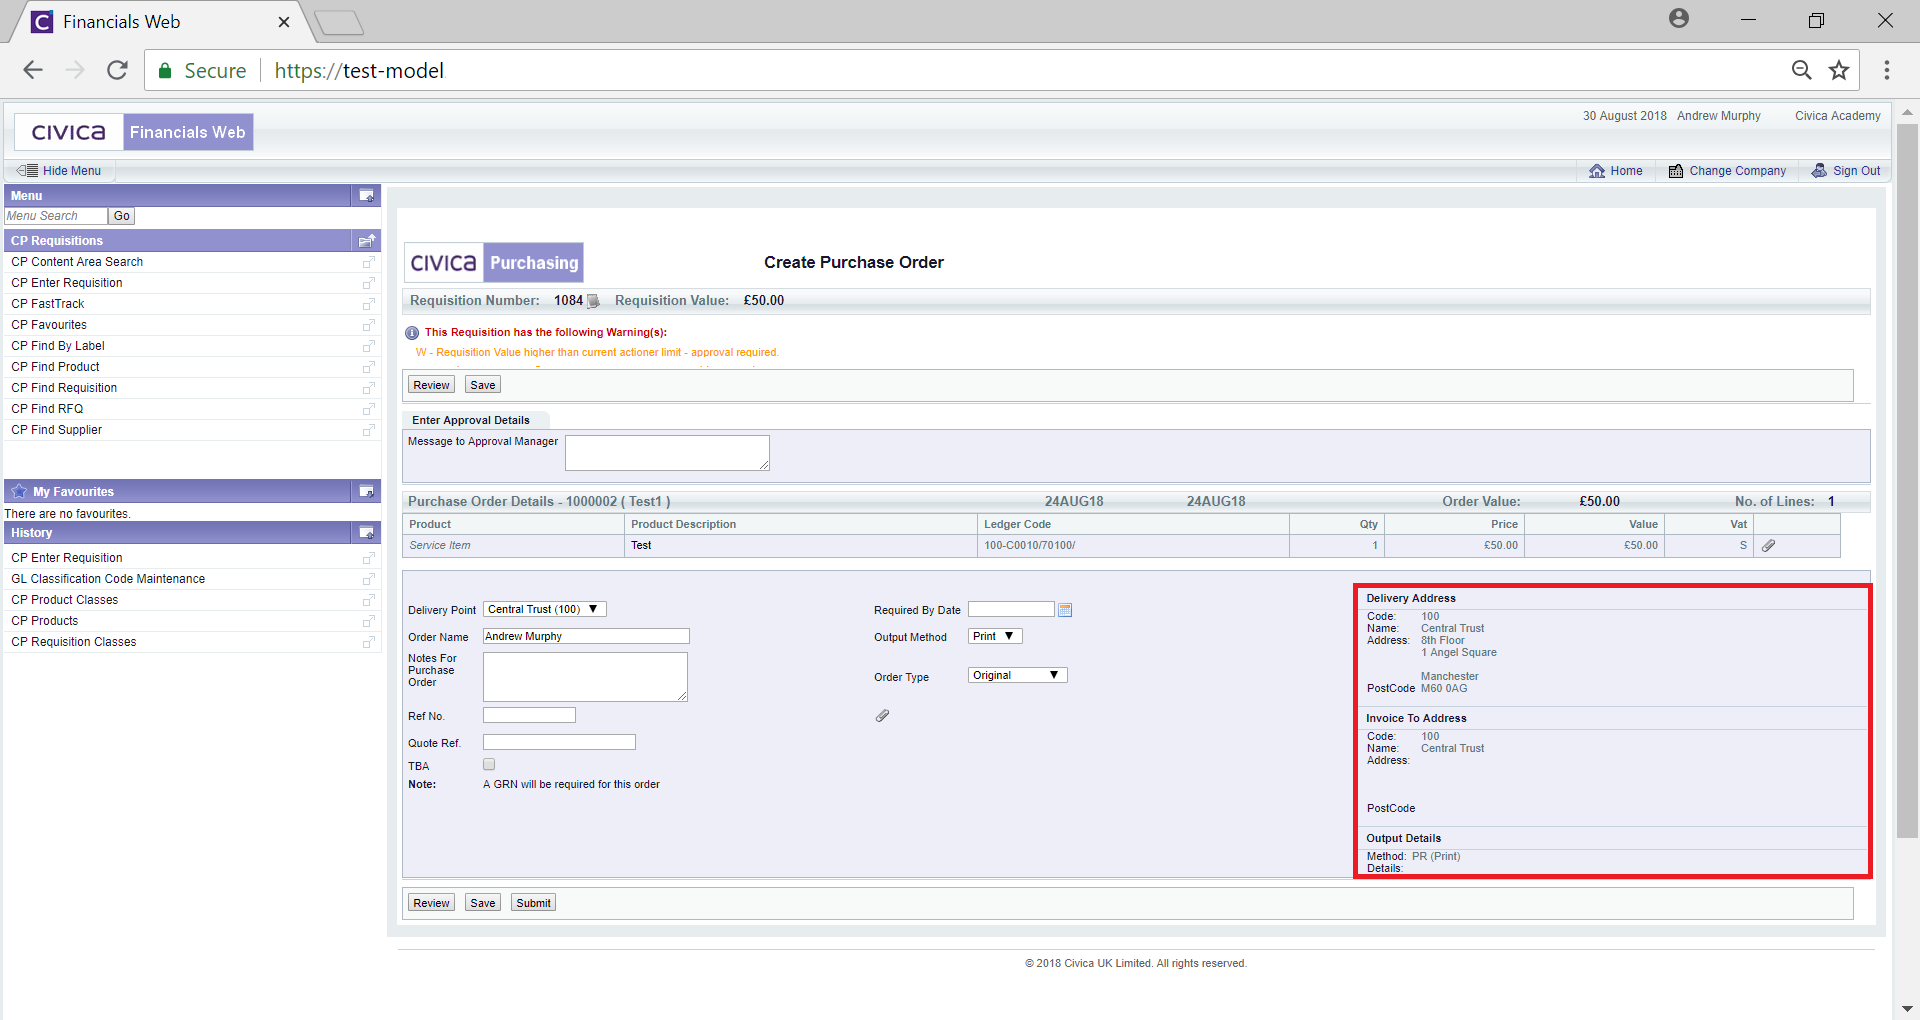Open CP Content Area Search in new window icon
This screenshot has height=1020, width=1920.
coord(368,262)
